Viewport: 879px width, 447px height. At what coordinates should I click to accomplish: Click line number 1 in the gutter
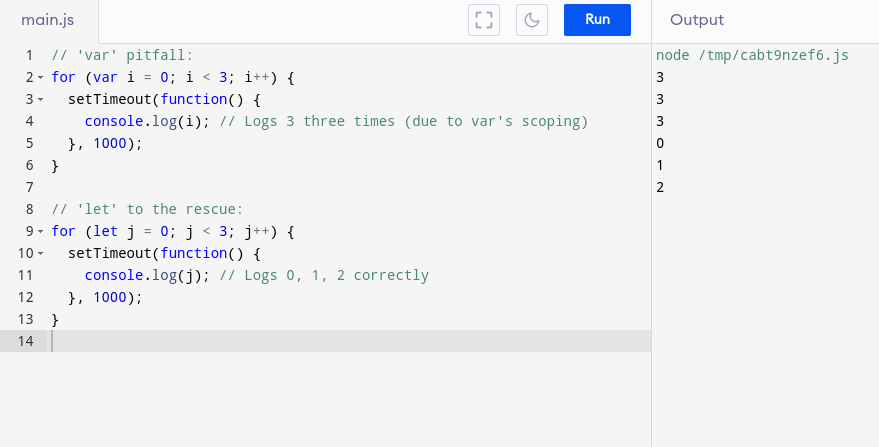(30, 55)
